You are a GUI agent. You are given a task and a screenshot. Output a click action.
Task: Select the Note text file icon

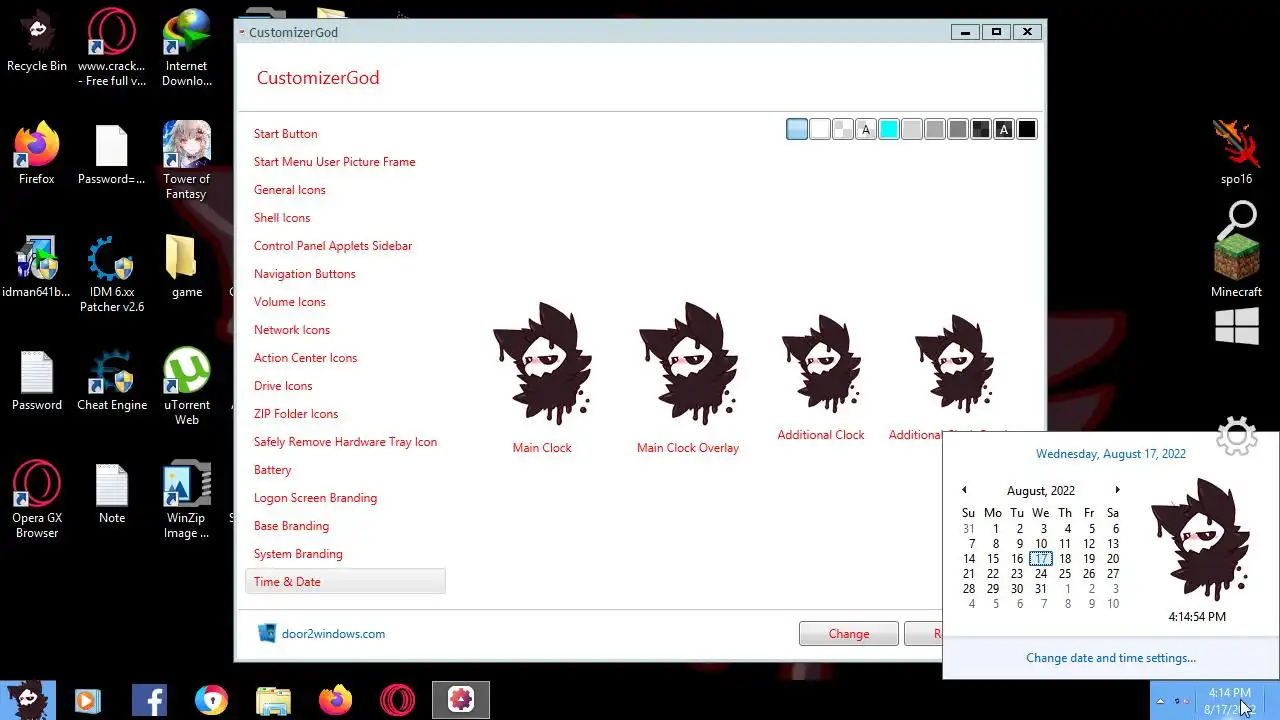[112, 493]
